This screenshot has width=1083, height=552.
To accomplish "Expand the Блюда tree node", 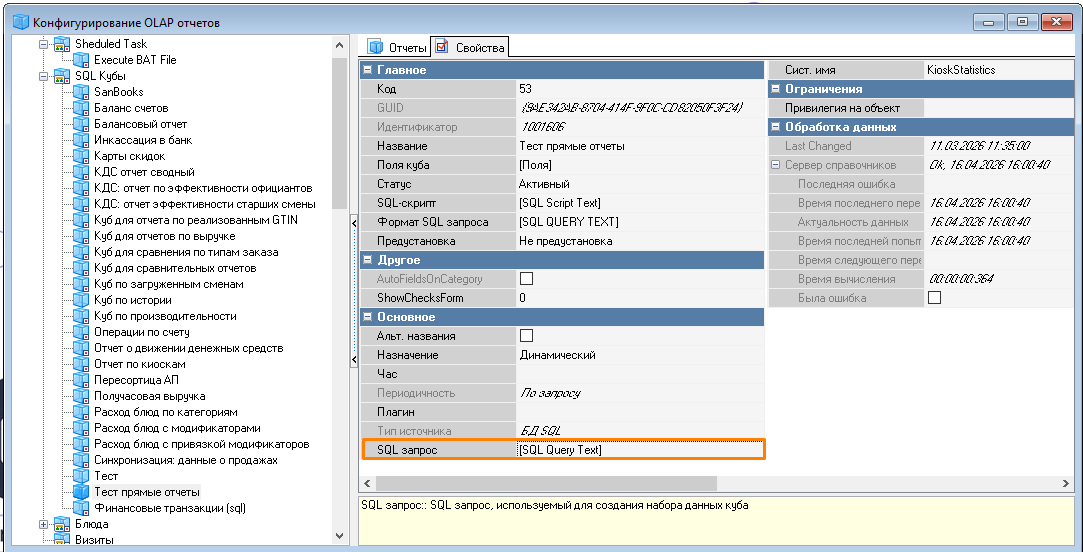I will coord(44,524).
